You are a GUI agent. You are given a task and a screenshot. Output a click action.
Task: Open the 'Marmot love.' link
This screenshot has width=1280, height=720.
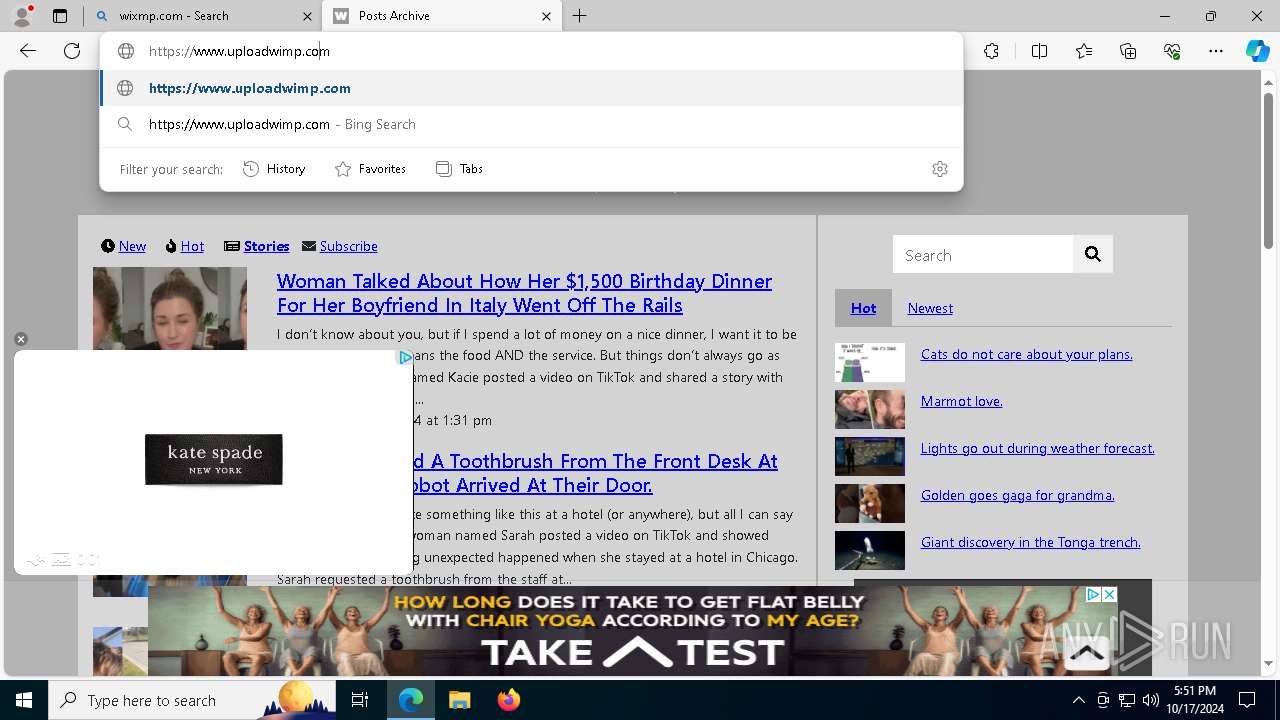pyautogui.click(x=961, y=401)
